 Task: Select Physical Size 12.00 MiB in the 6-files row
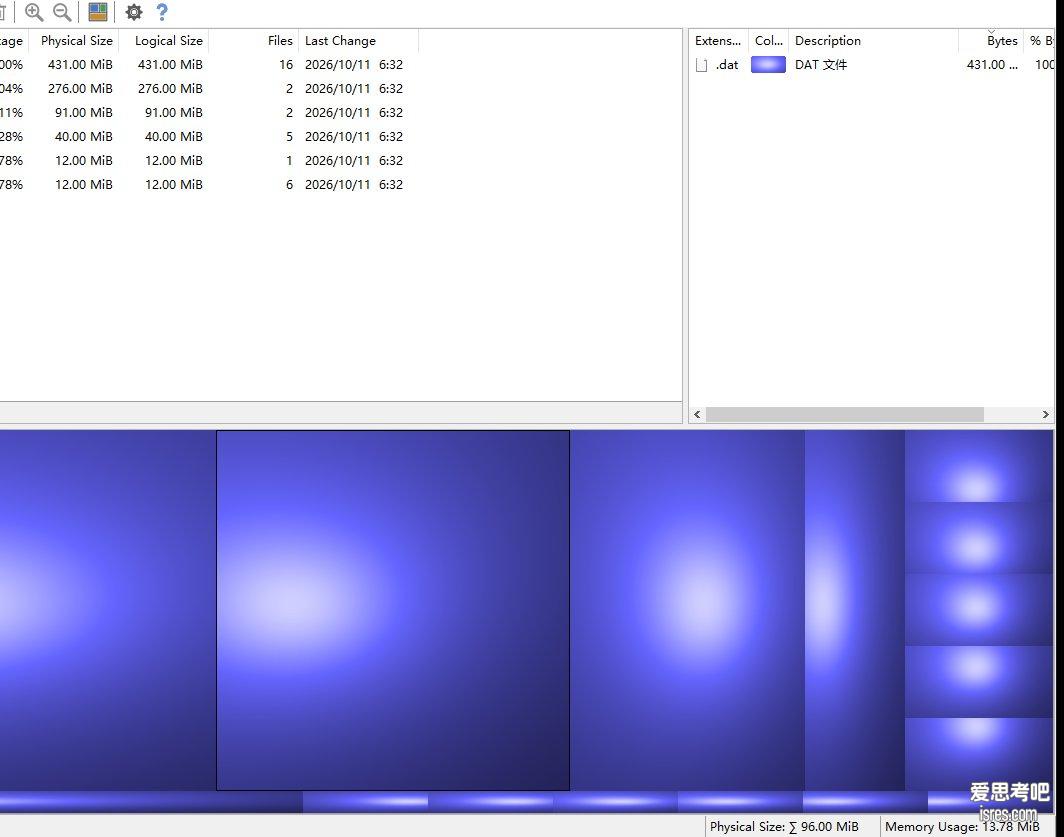83,185
